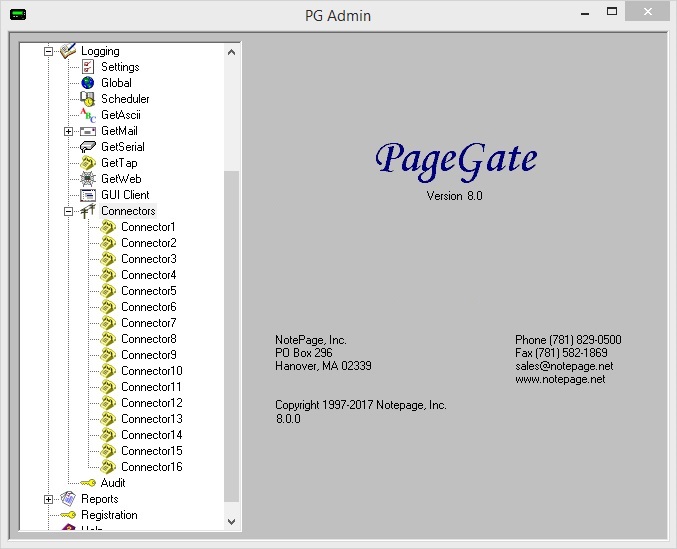677x549 pixels.
Task: Click the Connector11 phone icon
Action: pyautogui.click(x=108, y=387)
